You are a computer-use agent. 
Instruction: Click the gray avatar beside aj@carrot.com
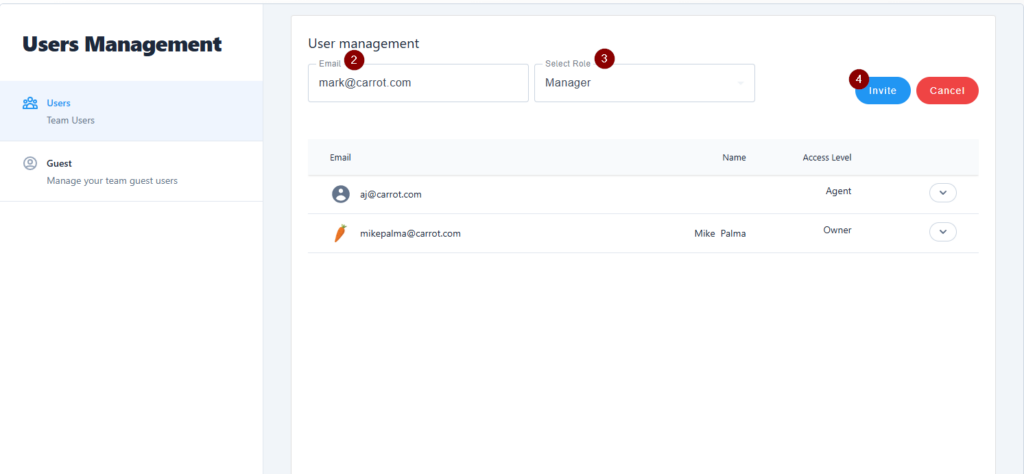pos(341,194)
